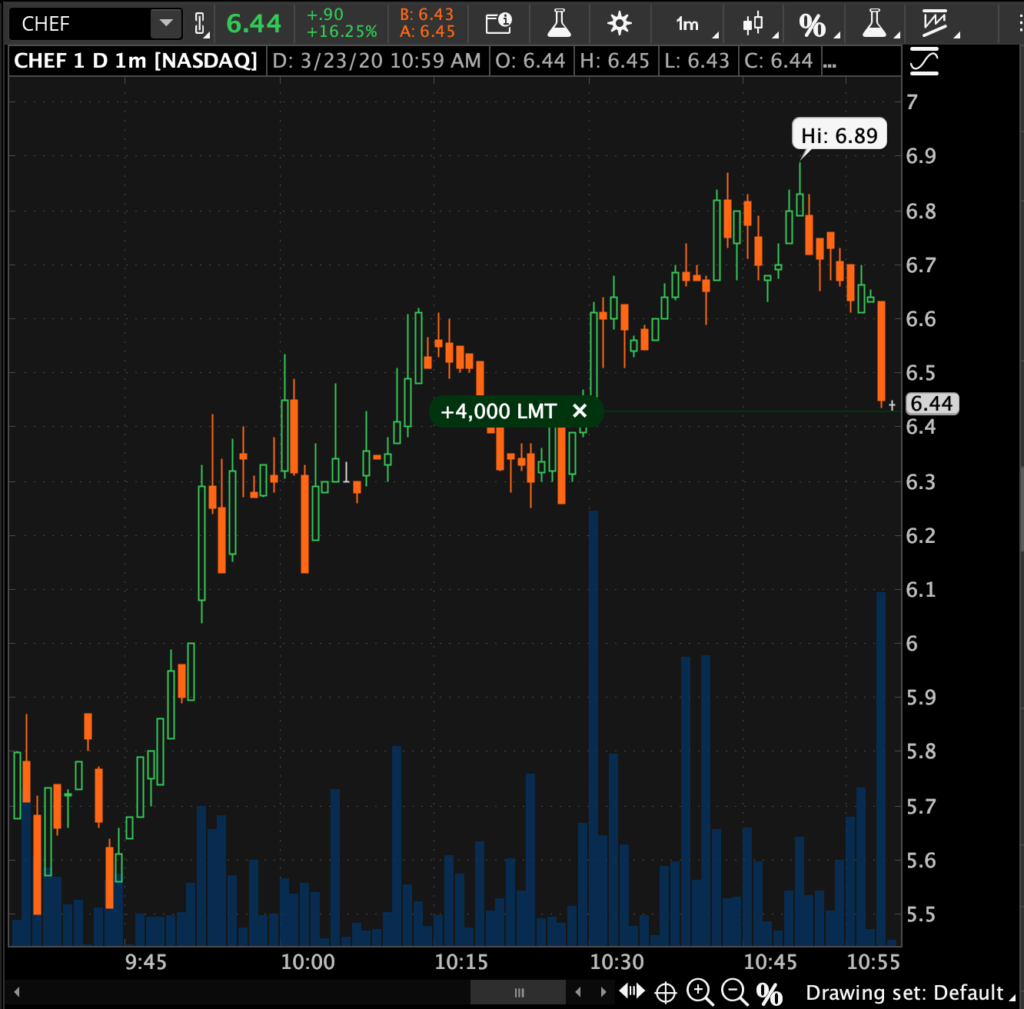The image size is (1024, 1009).
Task: Click the last price 6.44 in green
Action: (253, 24)
